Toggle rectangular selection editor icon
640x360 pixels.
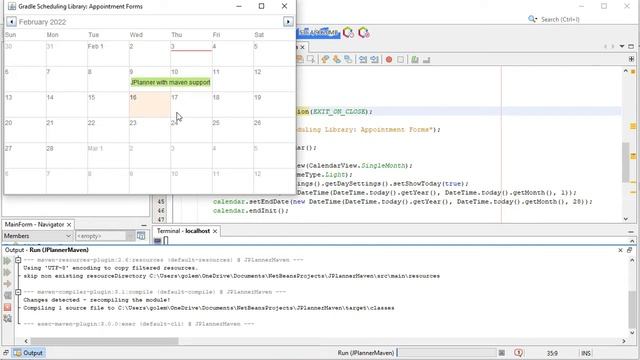[x=311, y=60]
